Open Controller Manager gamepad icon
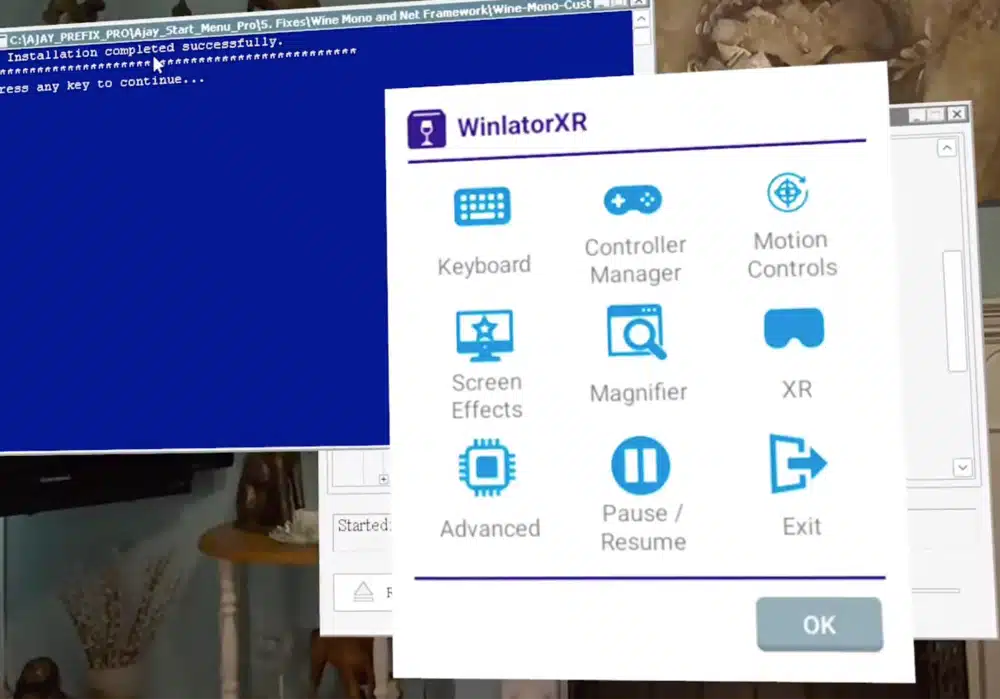This screenshot has width=1000, height=699. (x=633, y=200)
